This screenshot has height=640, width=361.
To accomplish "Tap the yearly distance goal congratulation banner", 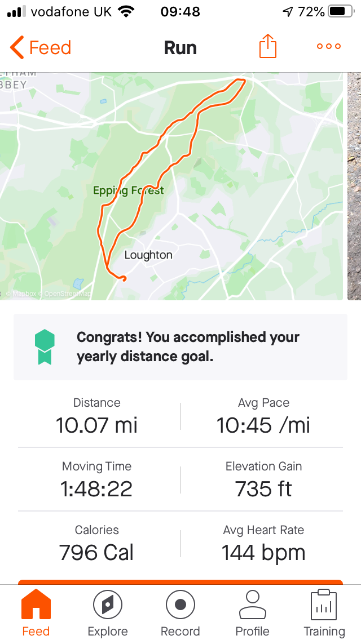I will (180, 347).
